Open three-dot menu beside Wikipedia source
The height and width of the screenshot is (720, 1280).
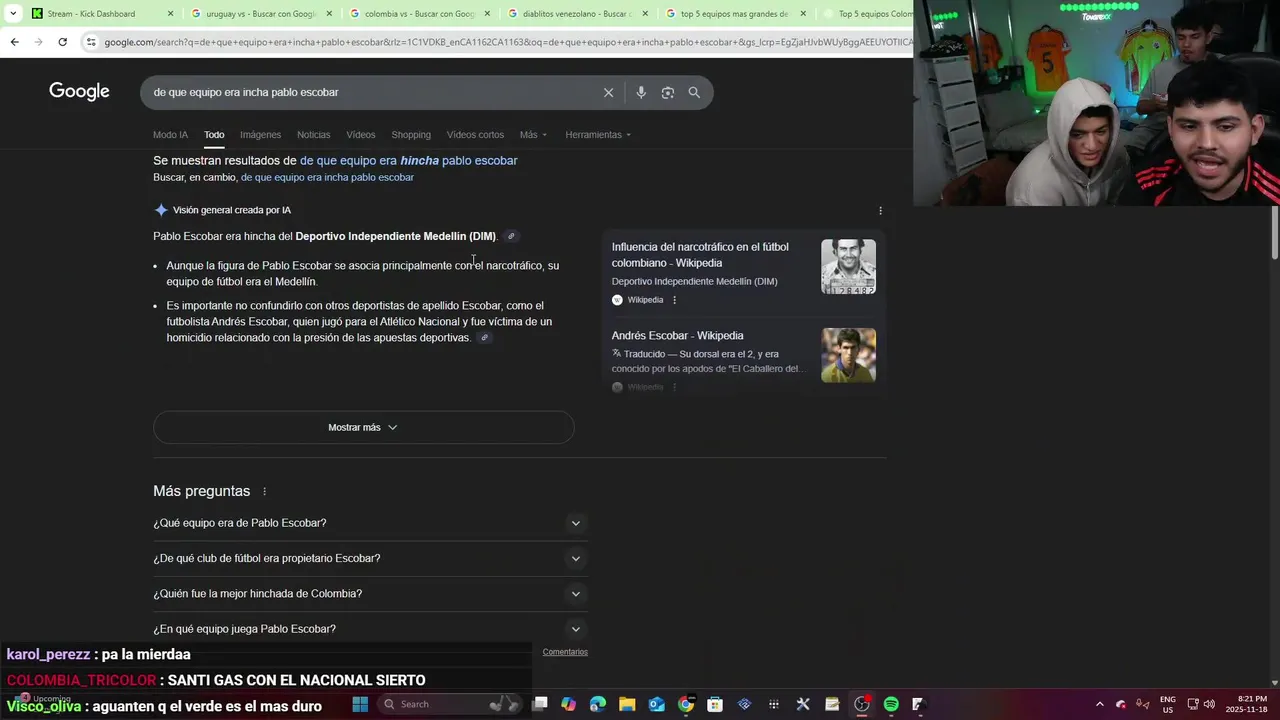click(x=674, y=300)
